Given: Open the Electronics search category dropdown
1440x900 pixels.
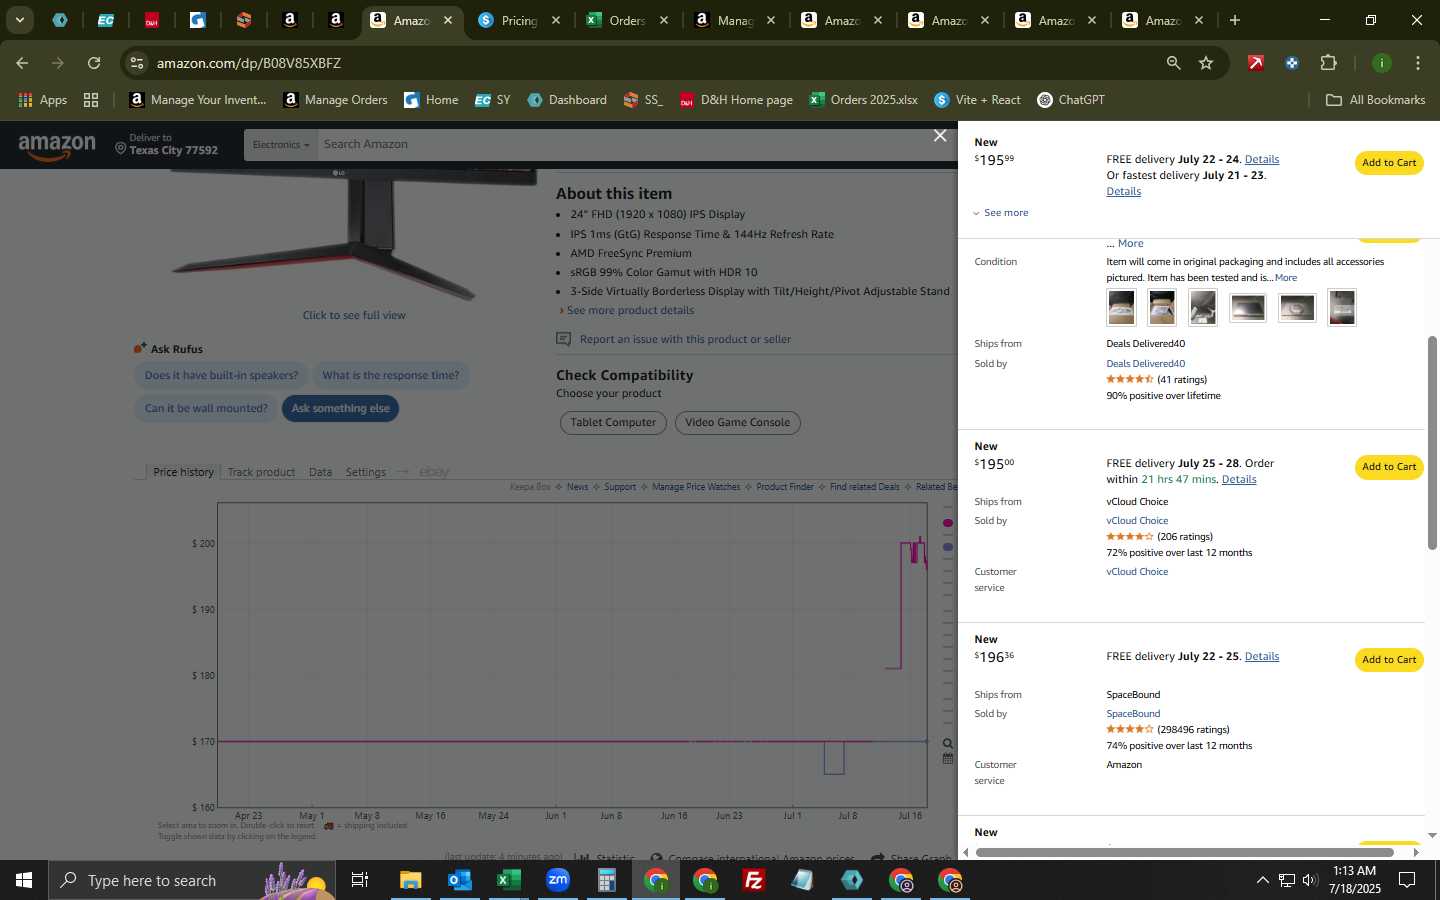Looking at the screenshot, I should [280, 145].
